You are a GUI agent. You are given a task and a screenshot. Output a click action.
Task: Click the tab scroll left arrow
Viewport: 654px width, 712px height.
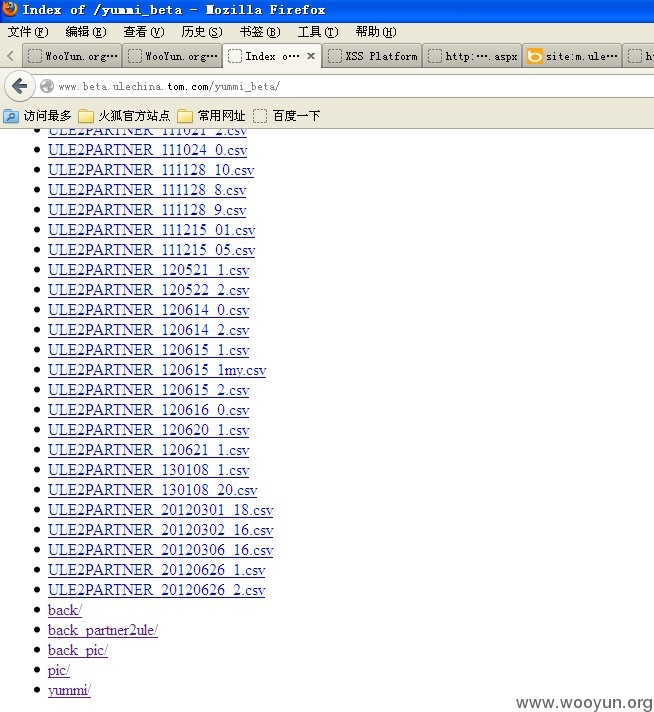pos(10,56)
